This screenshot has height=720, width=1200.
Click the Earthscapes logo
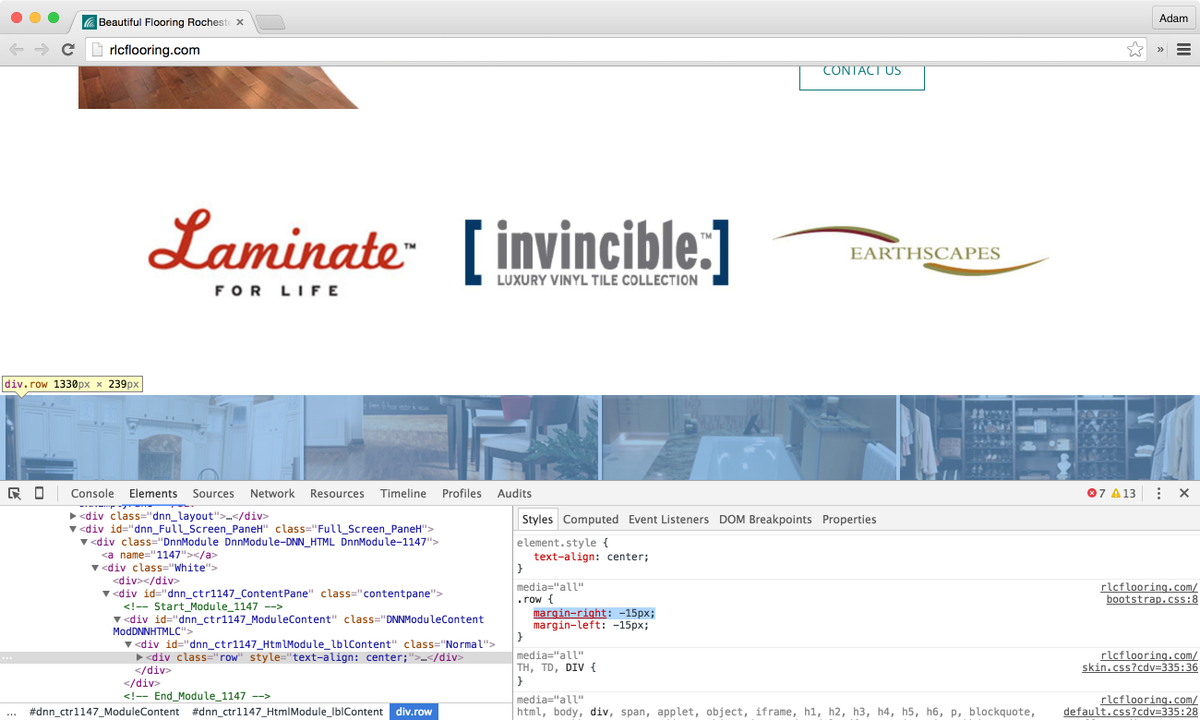click(x=911, y=252)
